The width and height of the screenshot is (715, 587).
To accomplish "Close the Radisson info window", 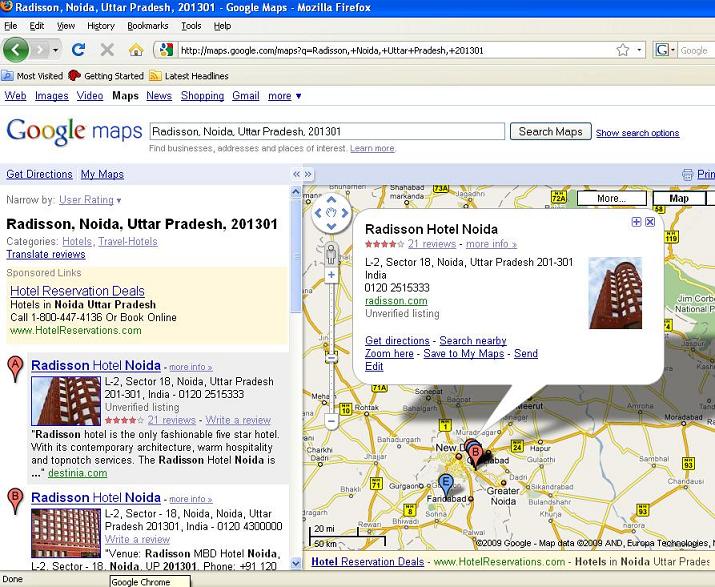I will [650, 222].
